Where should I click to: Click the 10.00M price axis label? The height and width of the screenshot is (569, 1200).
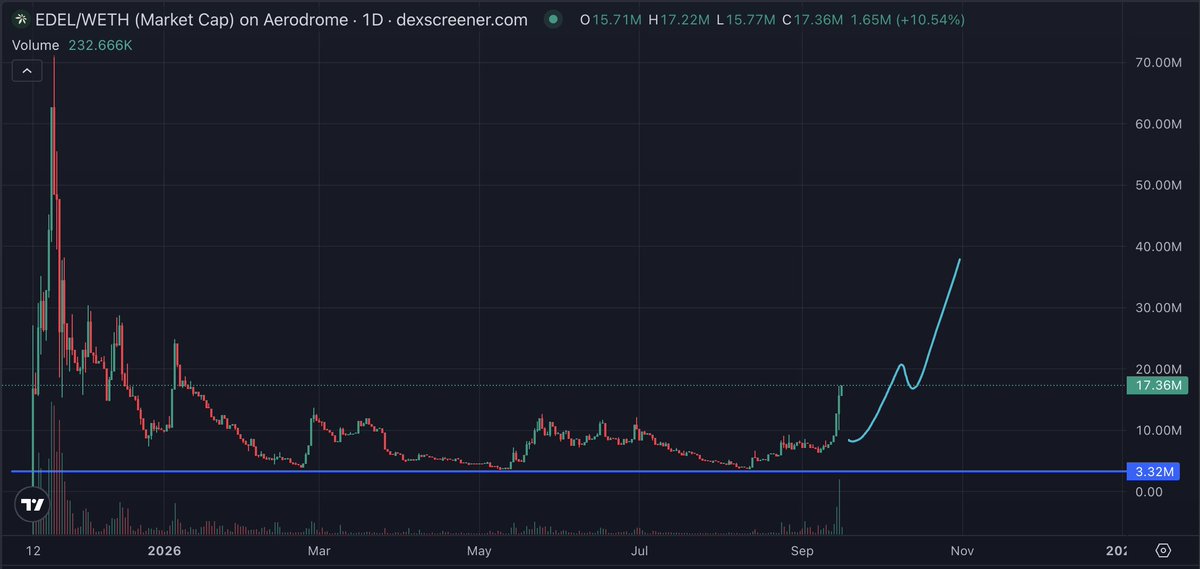(x=1160, y=430)
